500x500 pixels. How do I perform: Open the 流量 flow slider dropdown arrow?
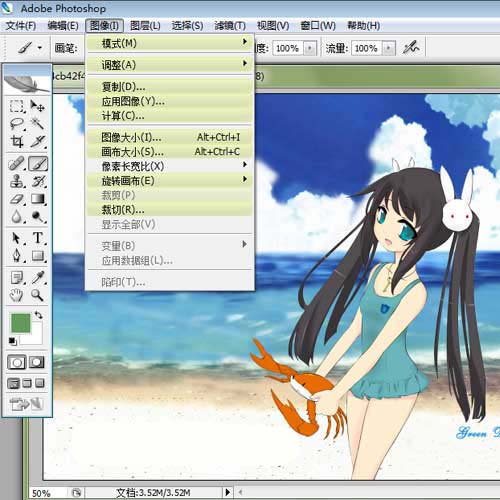[x=388, y=48]
